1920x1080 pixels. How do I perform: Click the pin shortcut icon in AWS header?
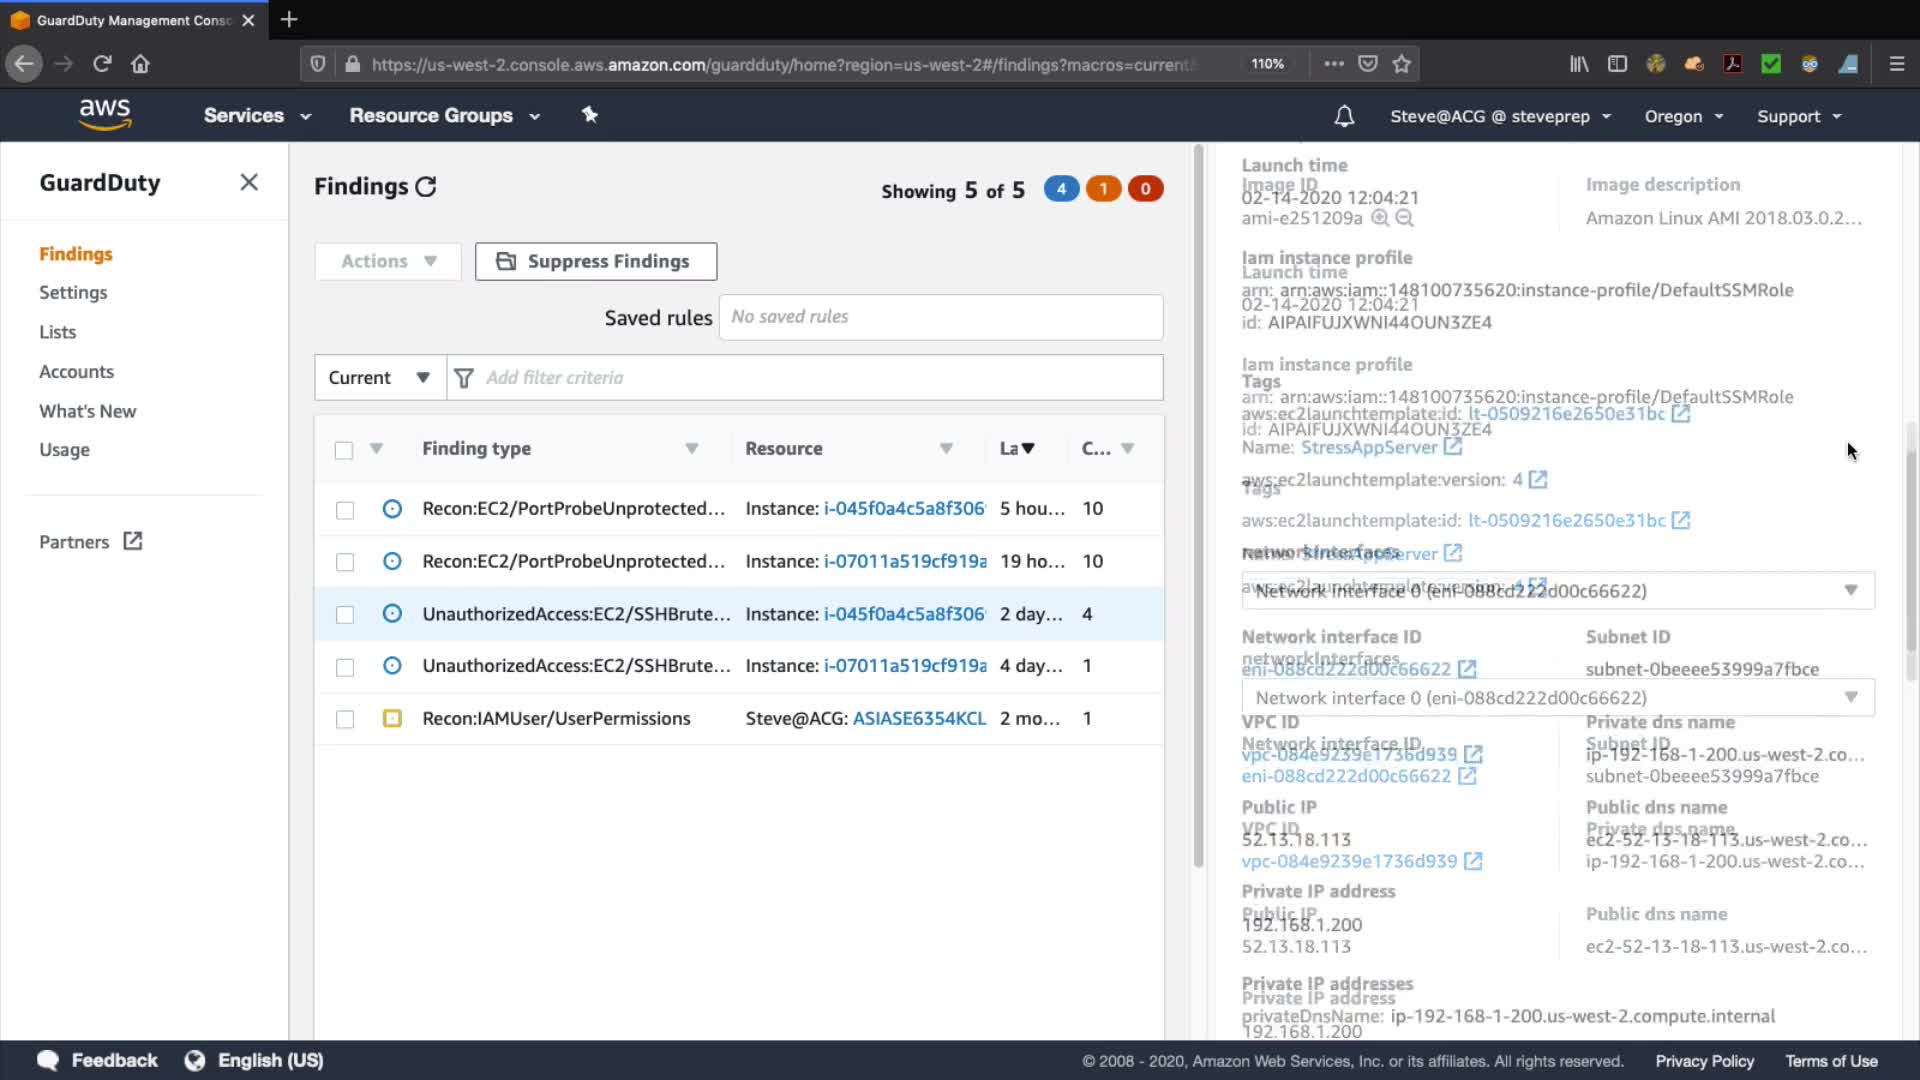point(590,115)
